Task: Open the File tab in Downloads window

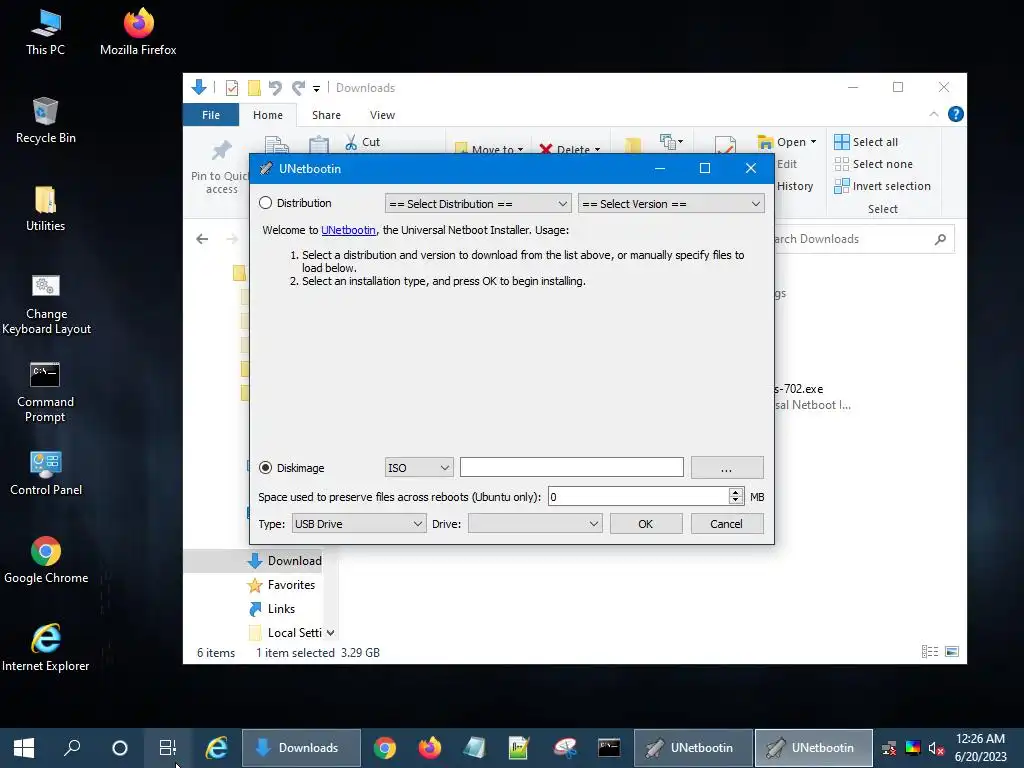Action: coord(211,115)
